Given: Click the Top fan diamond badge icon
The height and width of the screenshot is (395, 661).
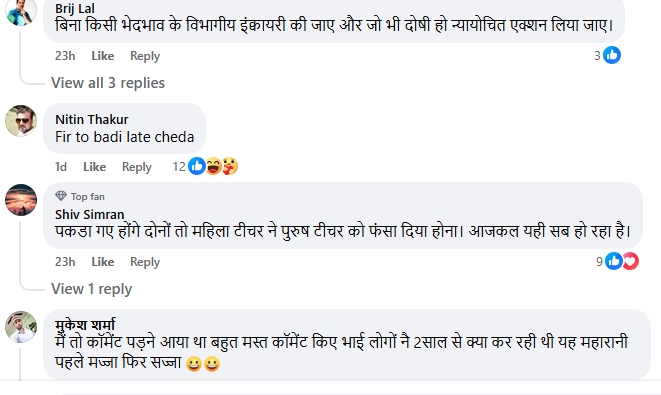Looking at the screenshot, I should tap(61, 196).
